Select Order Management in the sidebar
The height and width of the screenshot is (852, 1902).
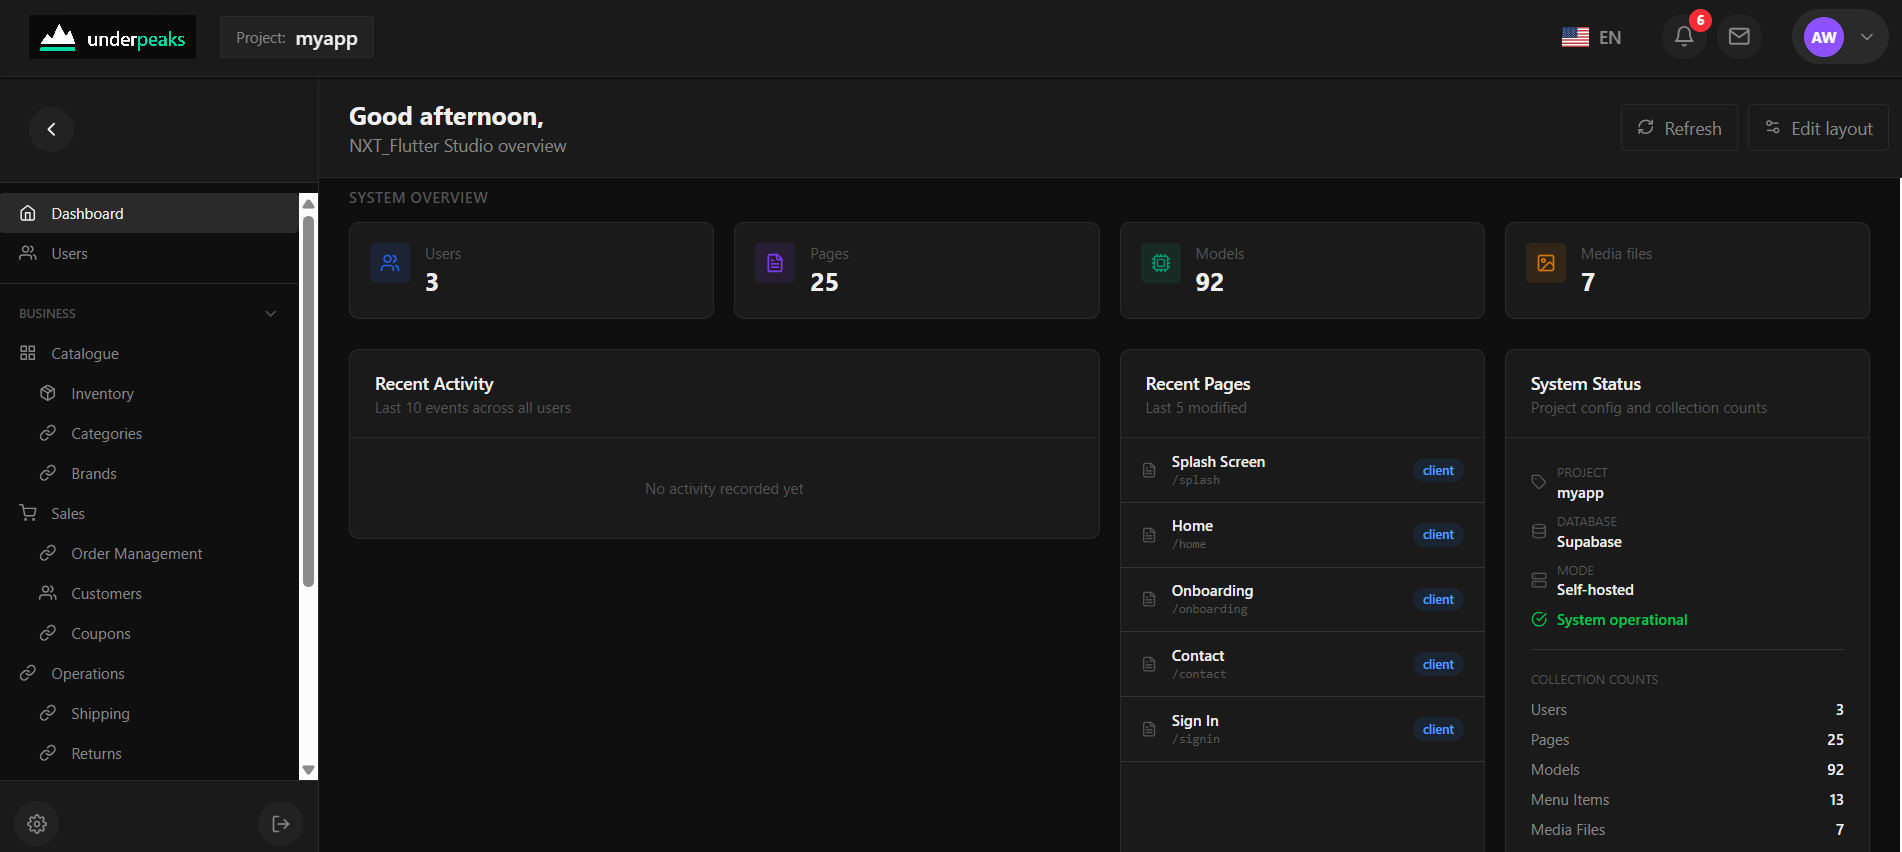pyautogui.click(x=149, y=553)
